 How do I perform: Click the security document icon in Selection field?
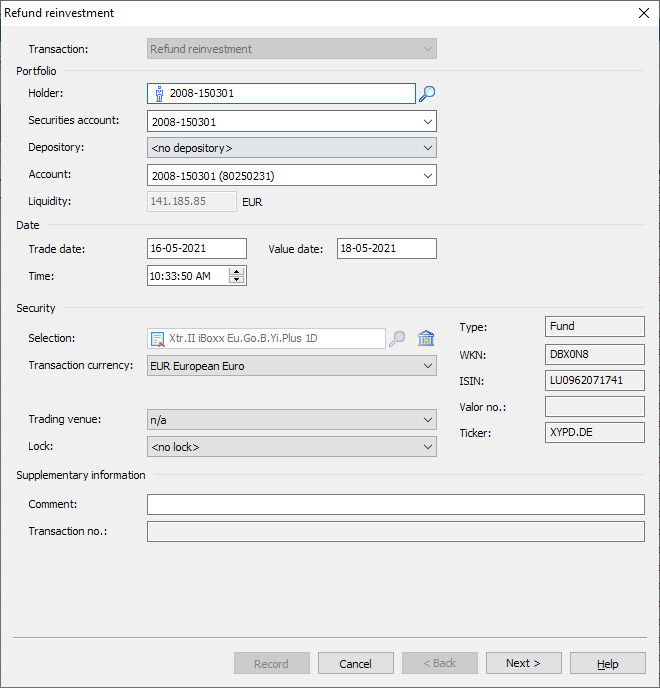click(158, 339)
